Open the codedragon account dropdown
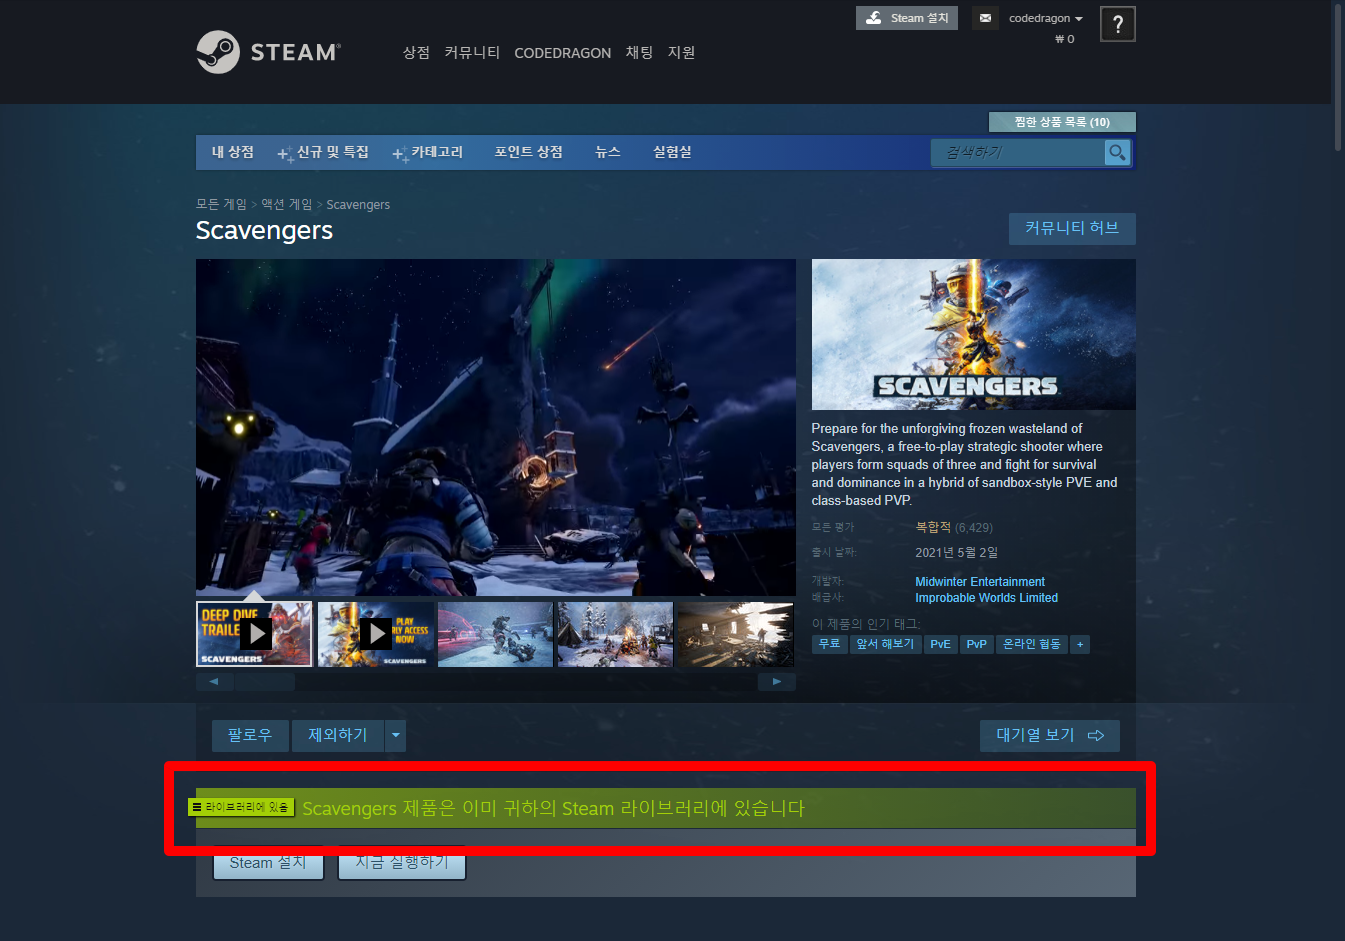The image size is (1345, 941). coord(1046,18)
